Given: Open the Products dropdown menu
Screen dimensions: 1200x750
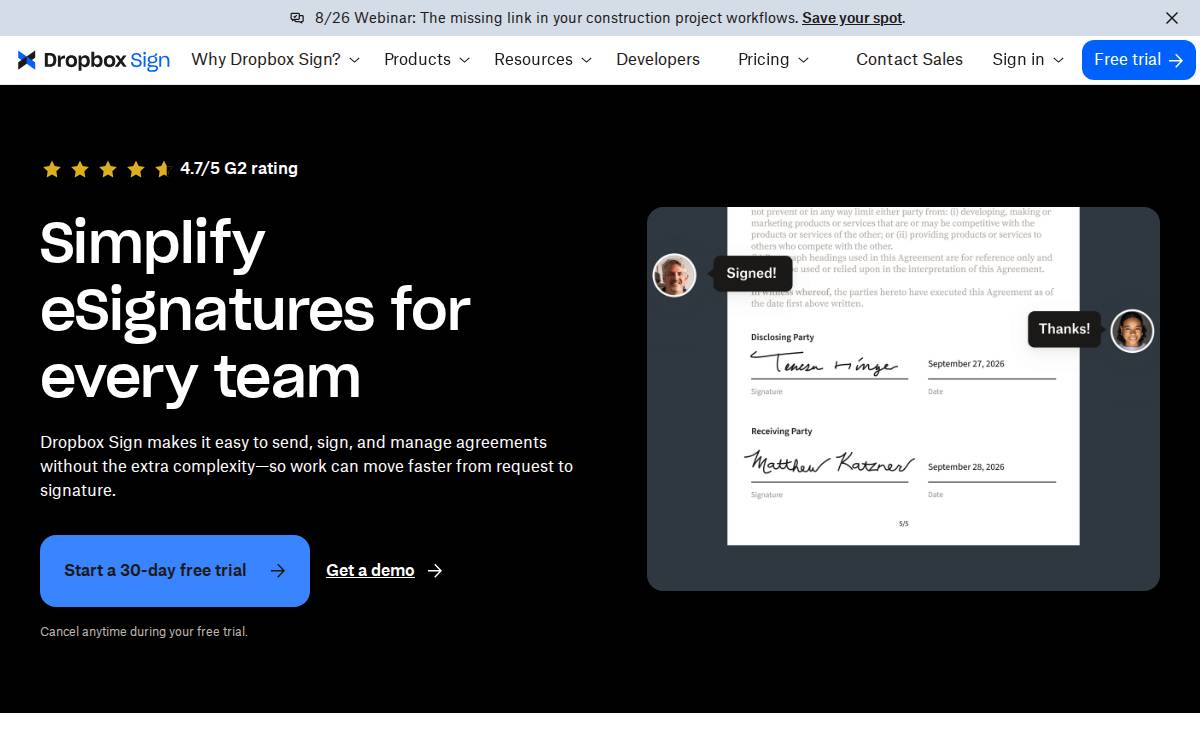Looking at the screenshot, I should click(427, 60).
